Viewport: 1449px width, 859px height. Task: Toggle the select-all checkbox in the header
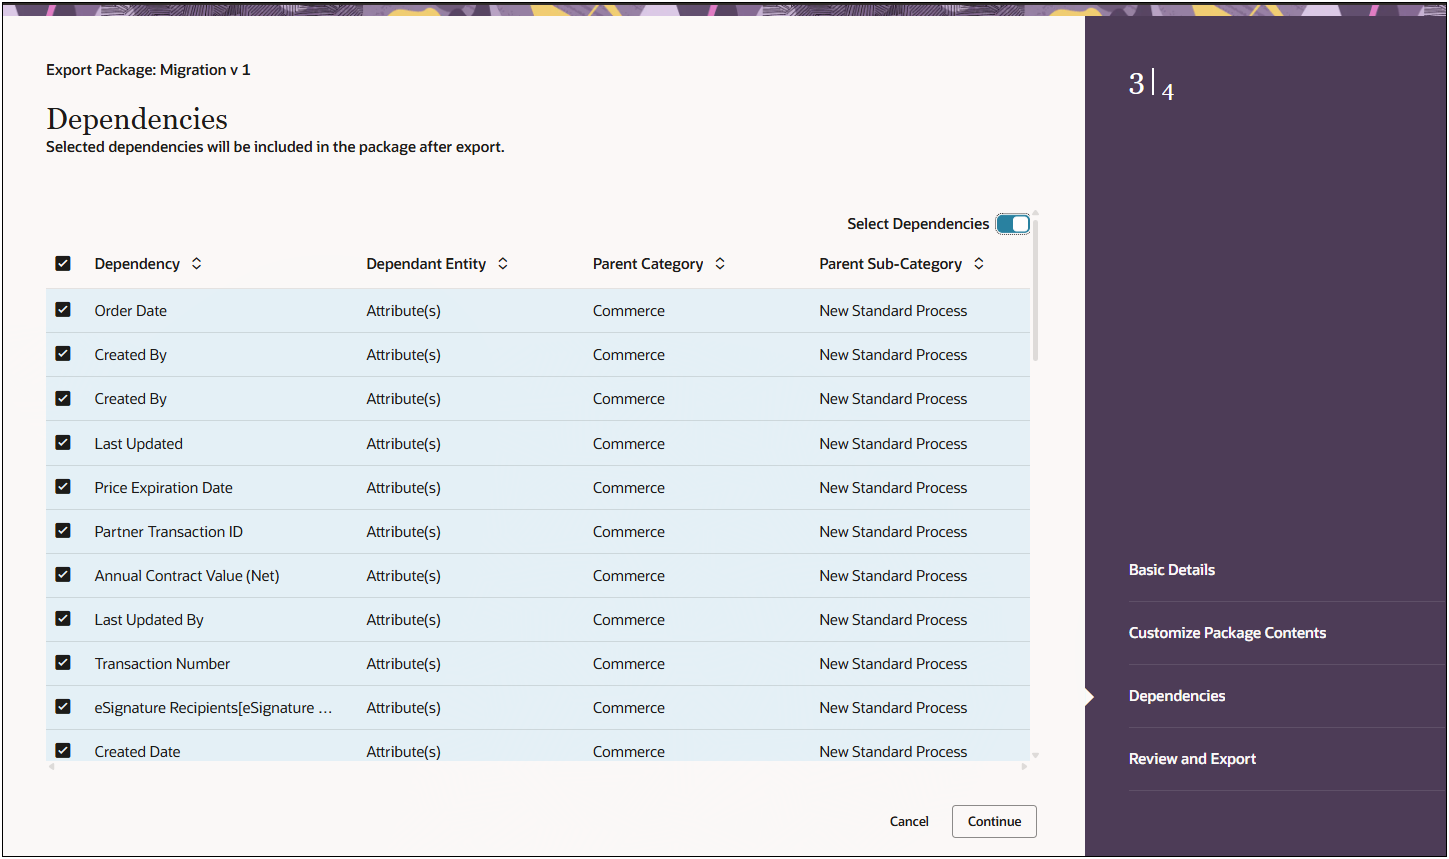[63, 264]
